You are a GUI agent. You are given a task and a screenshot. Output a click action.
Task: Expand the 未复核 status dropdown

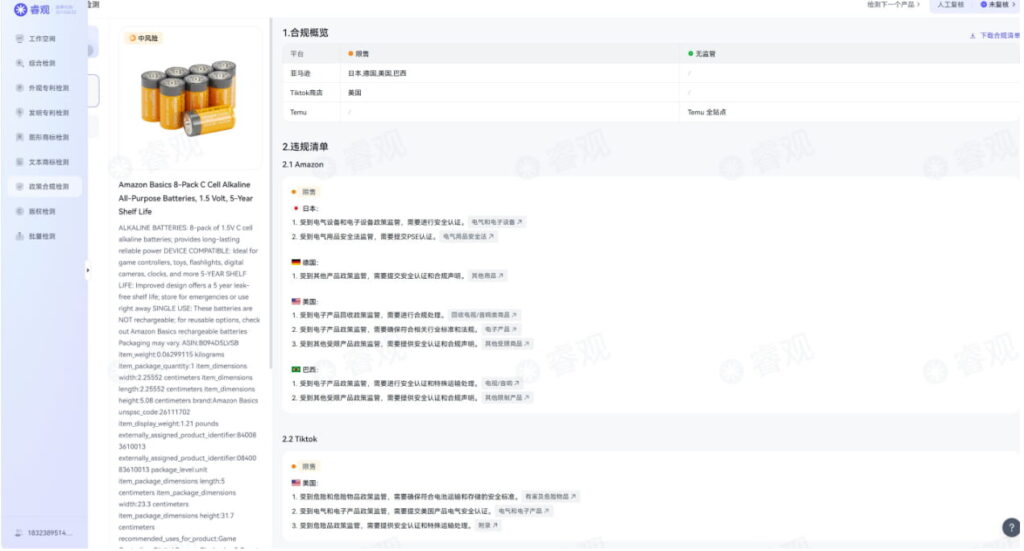tap(998, 5)
